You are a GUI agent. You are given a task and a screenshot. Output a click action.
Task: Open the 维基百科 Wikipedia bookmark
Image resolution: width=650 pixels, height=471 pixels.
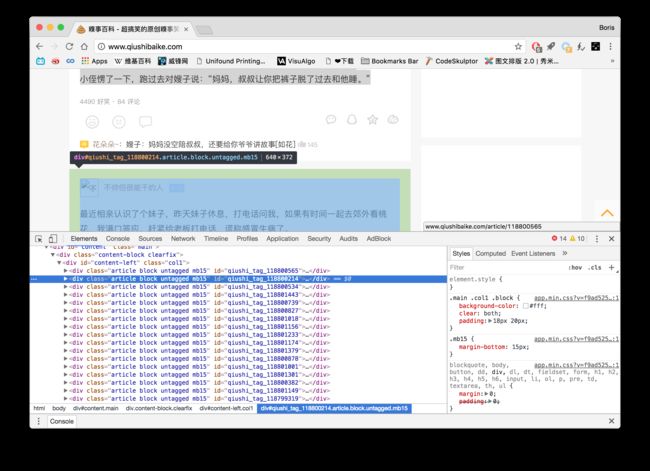tap(133, 61)
